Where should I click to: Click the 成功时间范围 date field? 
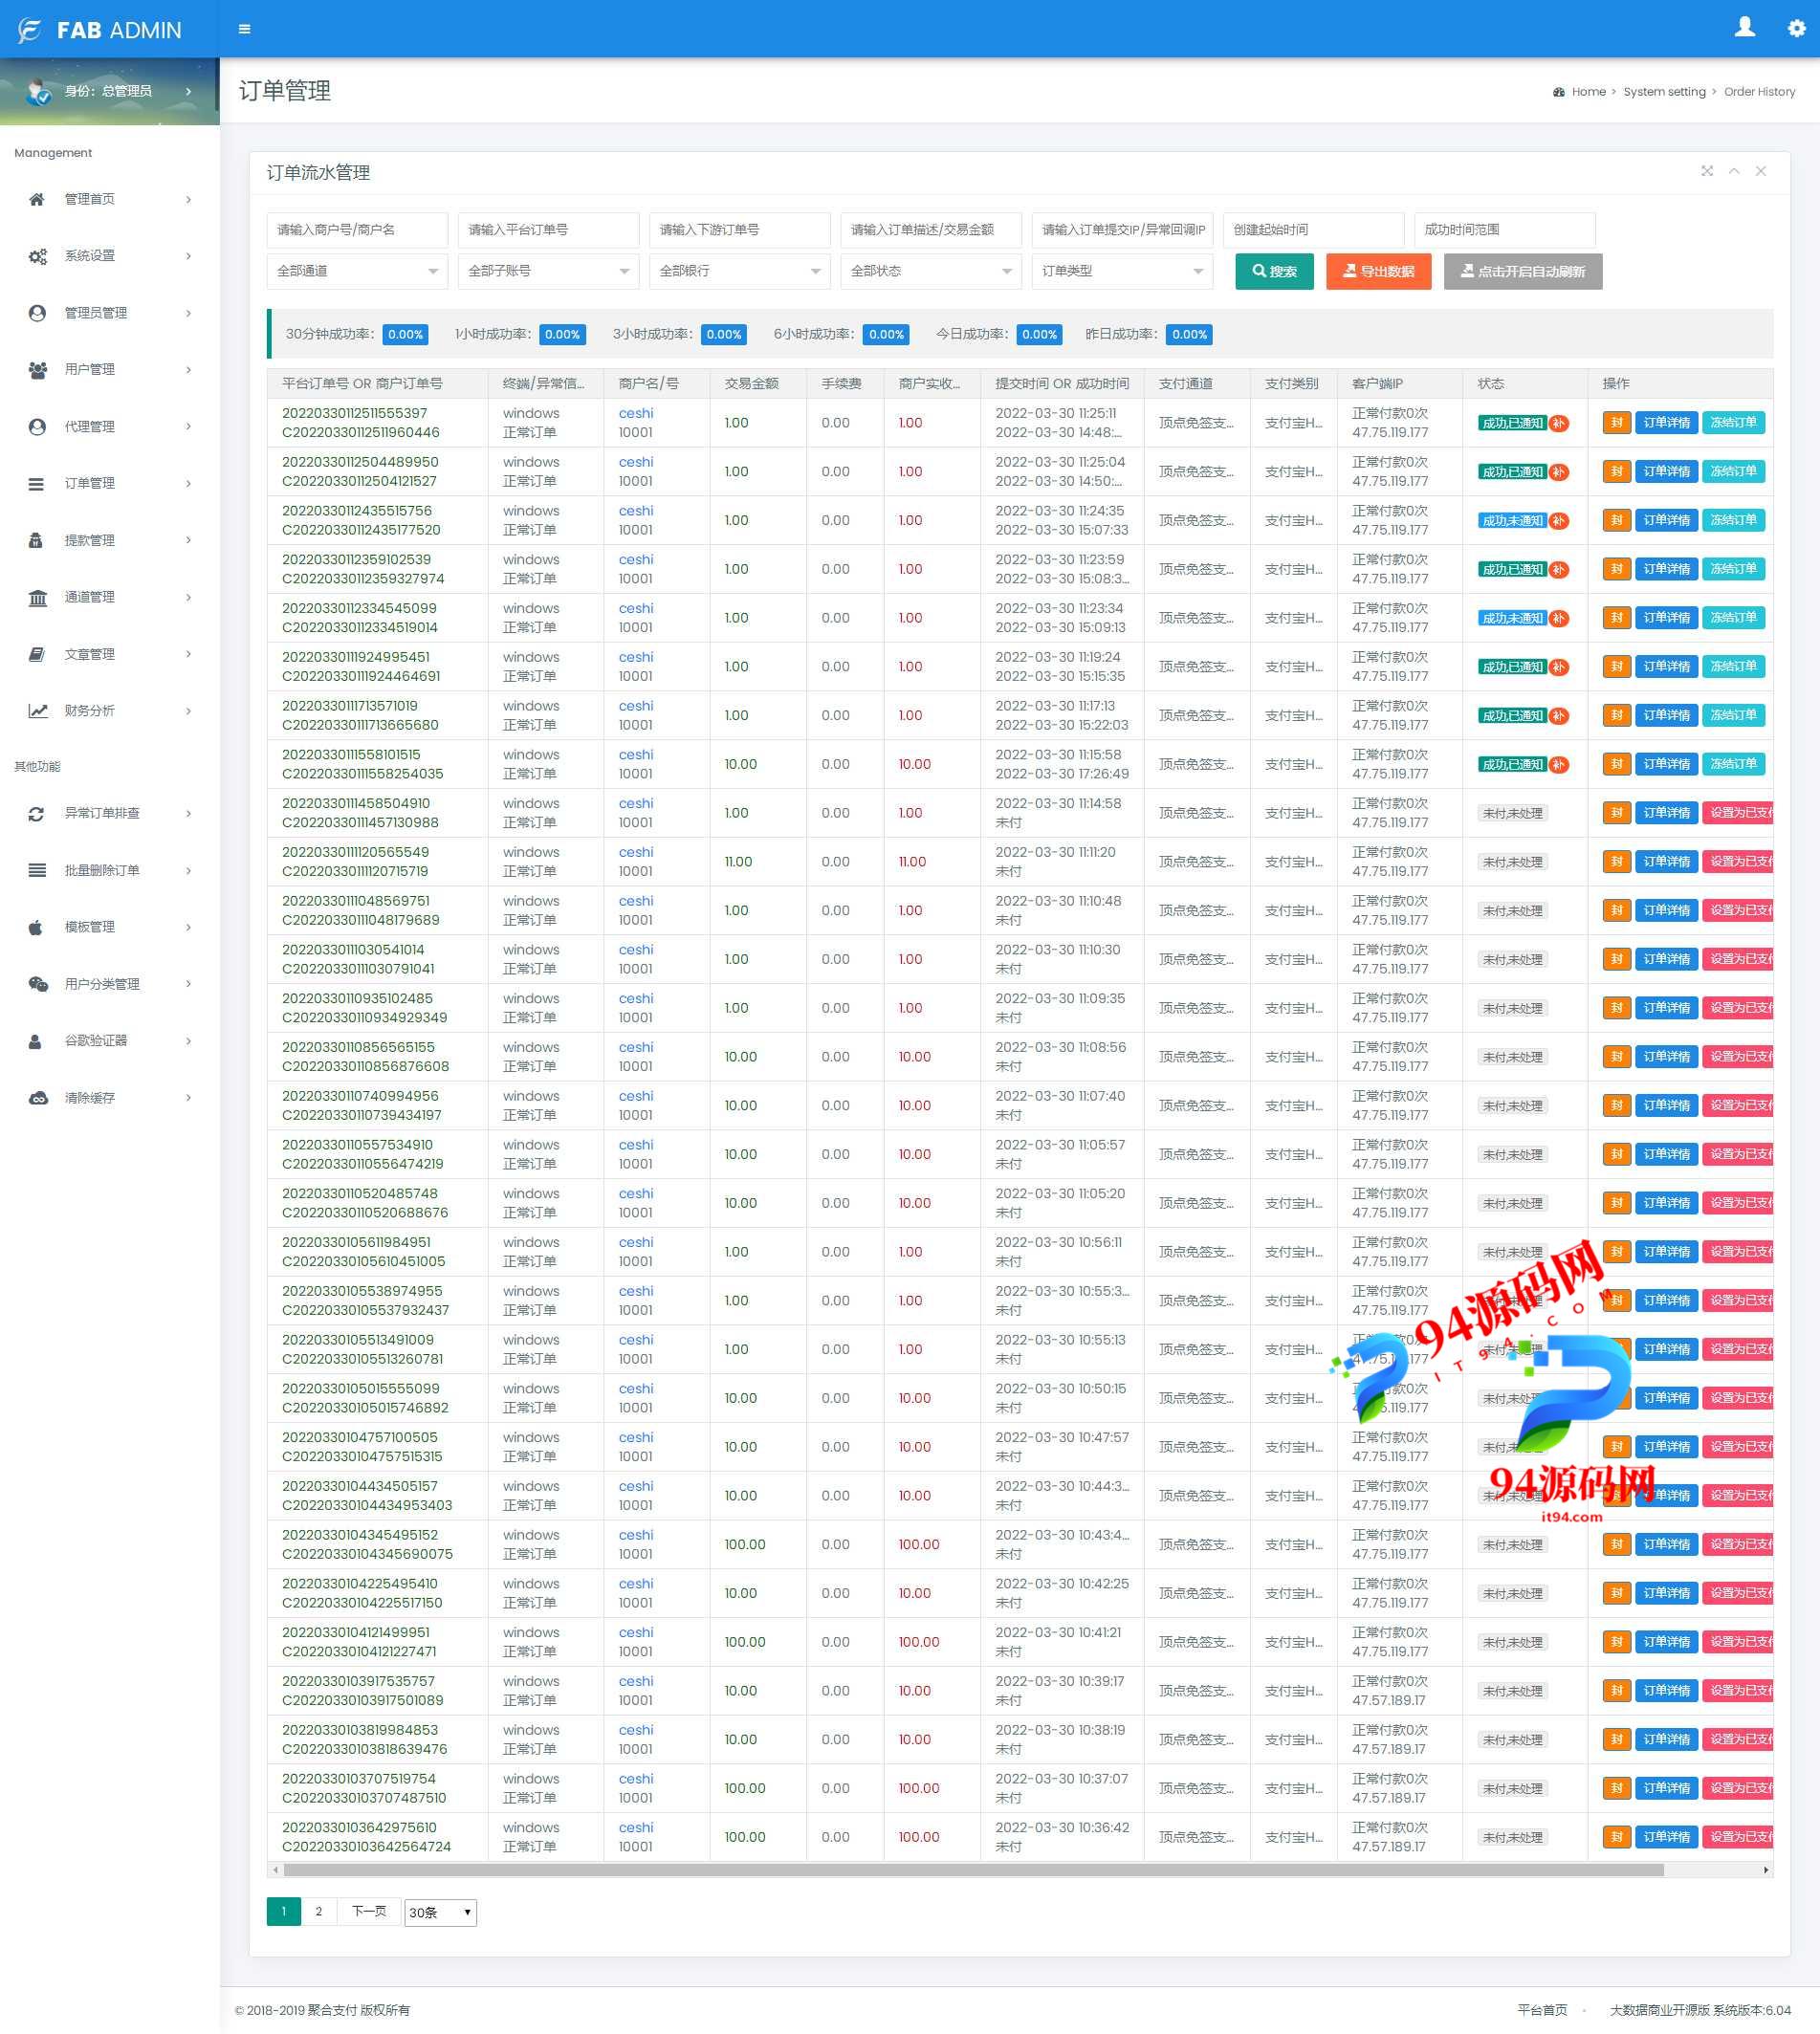click(1504, 230)
